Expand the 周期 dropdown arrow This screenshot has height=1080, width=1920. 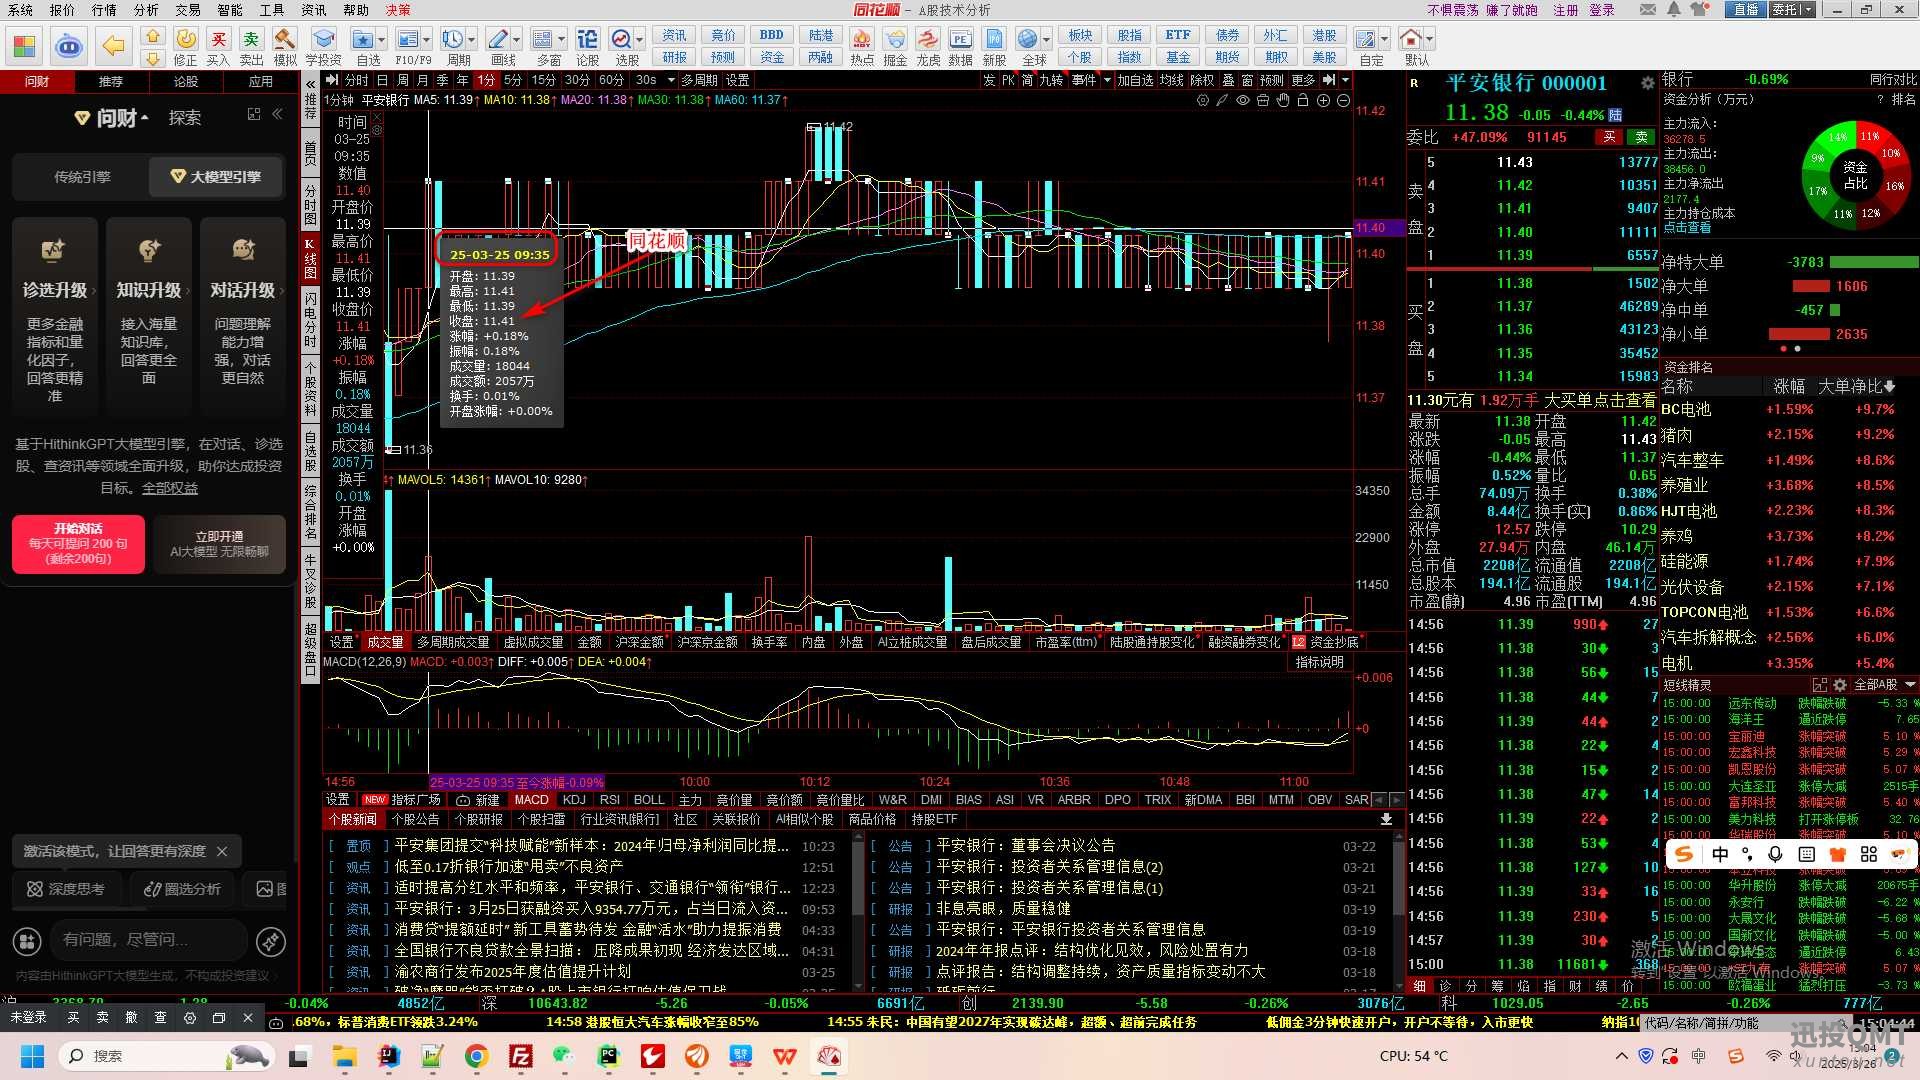pos(471,40)
